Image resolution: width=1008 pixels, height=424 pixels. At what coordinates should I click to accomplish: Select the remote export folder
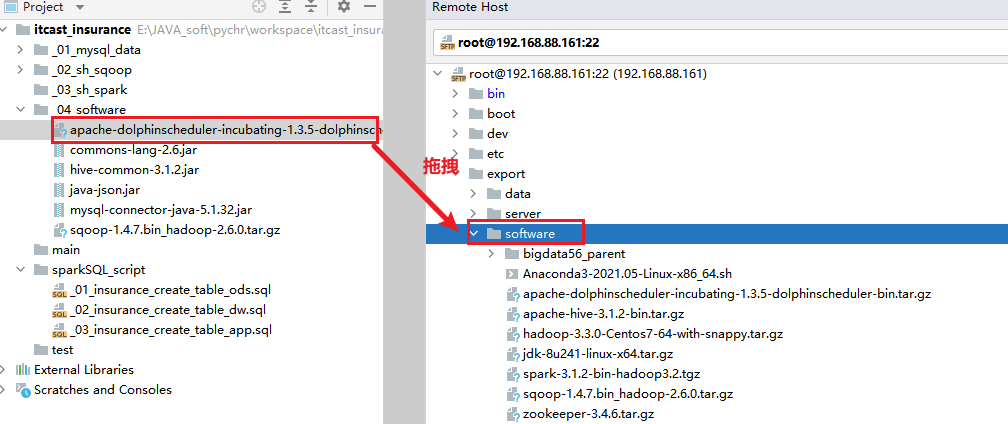pos(506,173)
